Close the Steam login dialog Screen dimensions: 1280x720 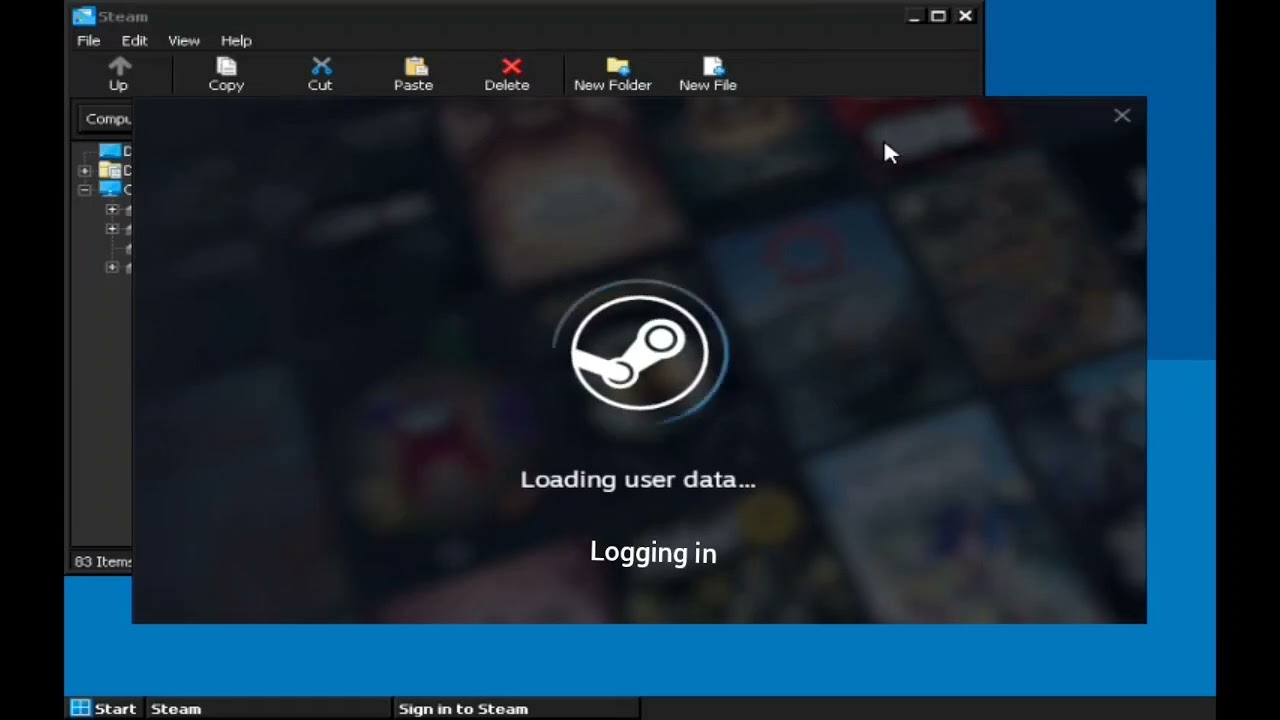coord(1122,116)
